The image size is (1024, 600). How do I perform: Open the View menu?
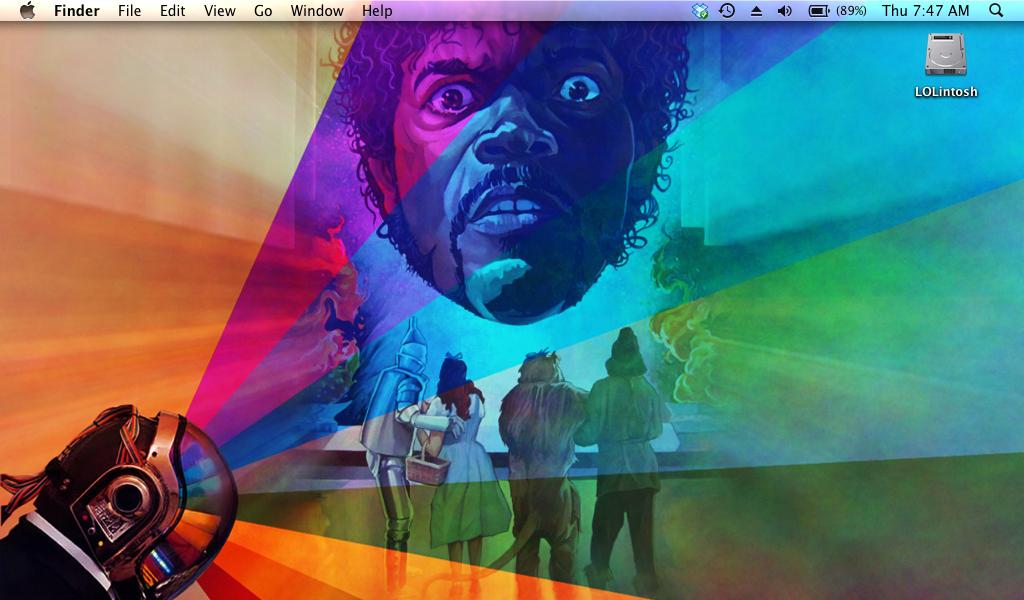[x=219, y=10]
